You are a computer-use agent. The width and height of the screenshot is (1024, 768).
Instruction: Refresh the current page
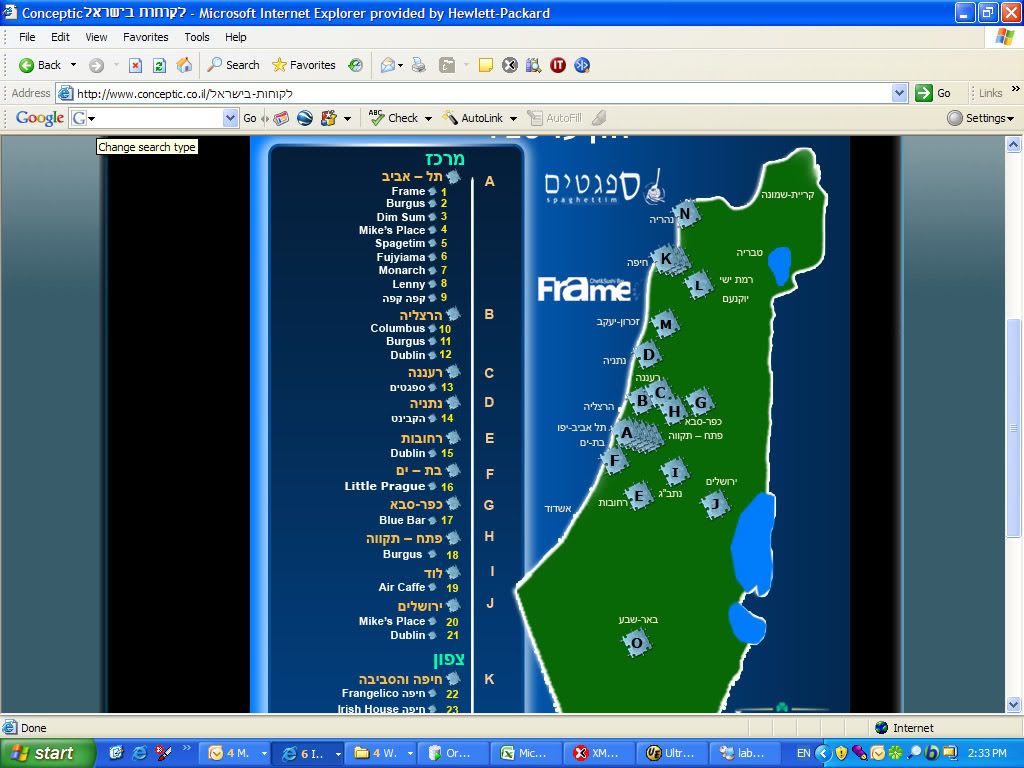[x=159, y=65]
